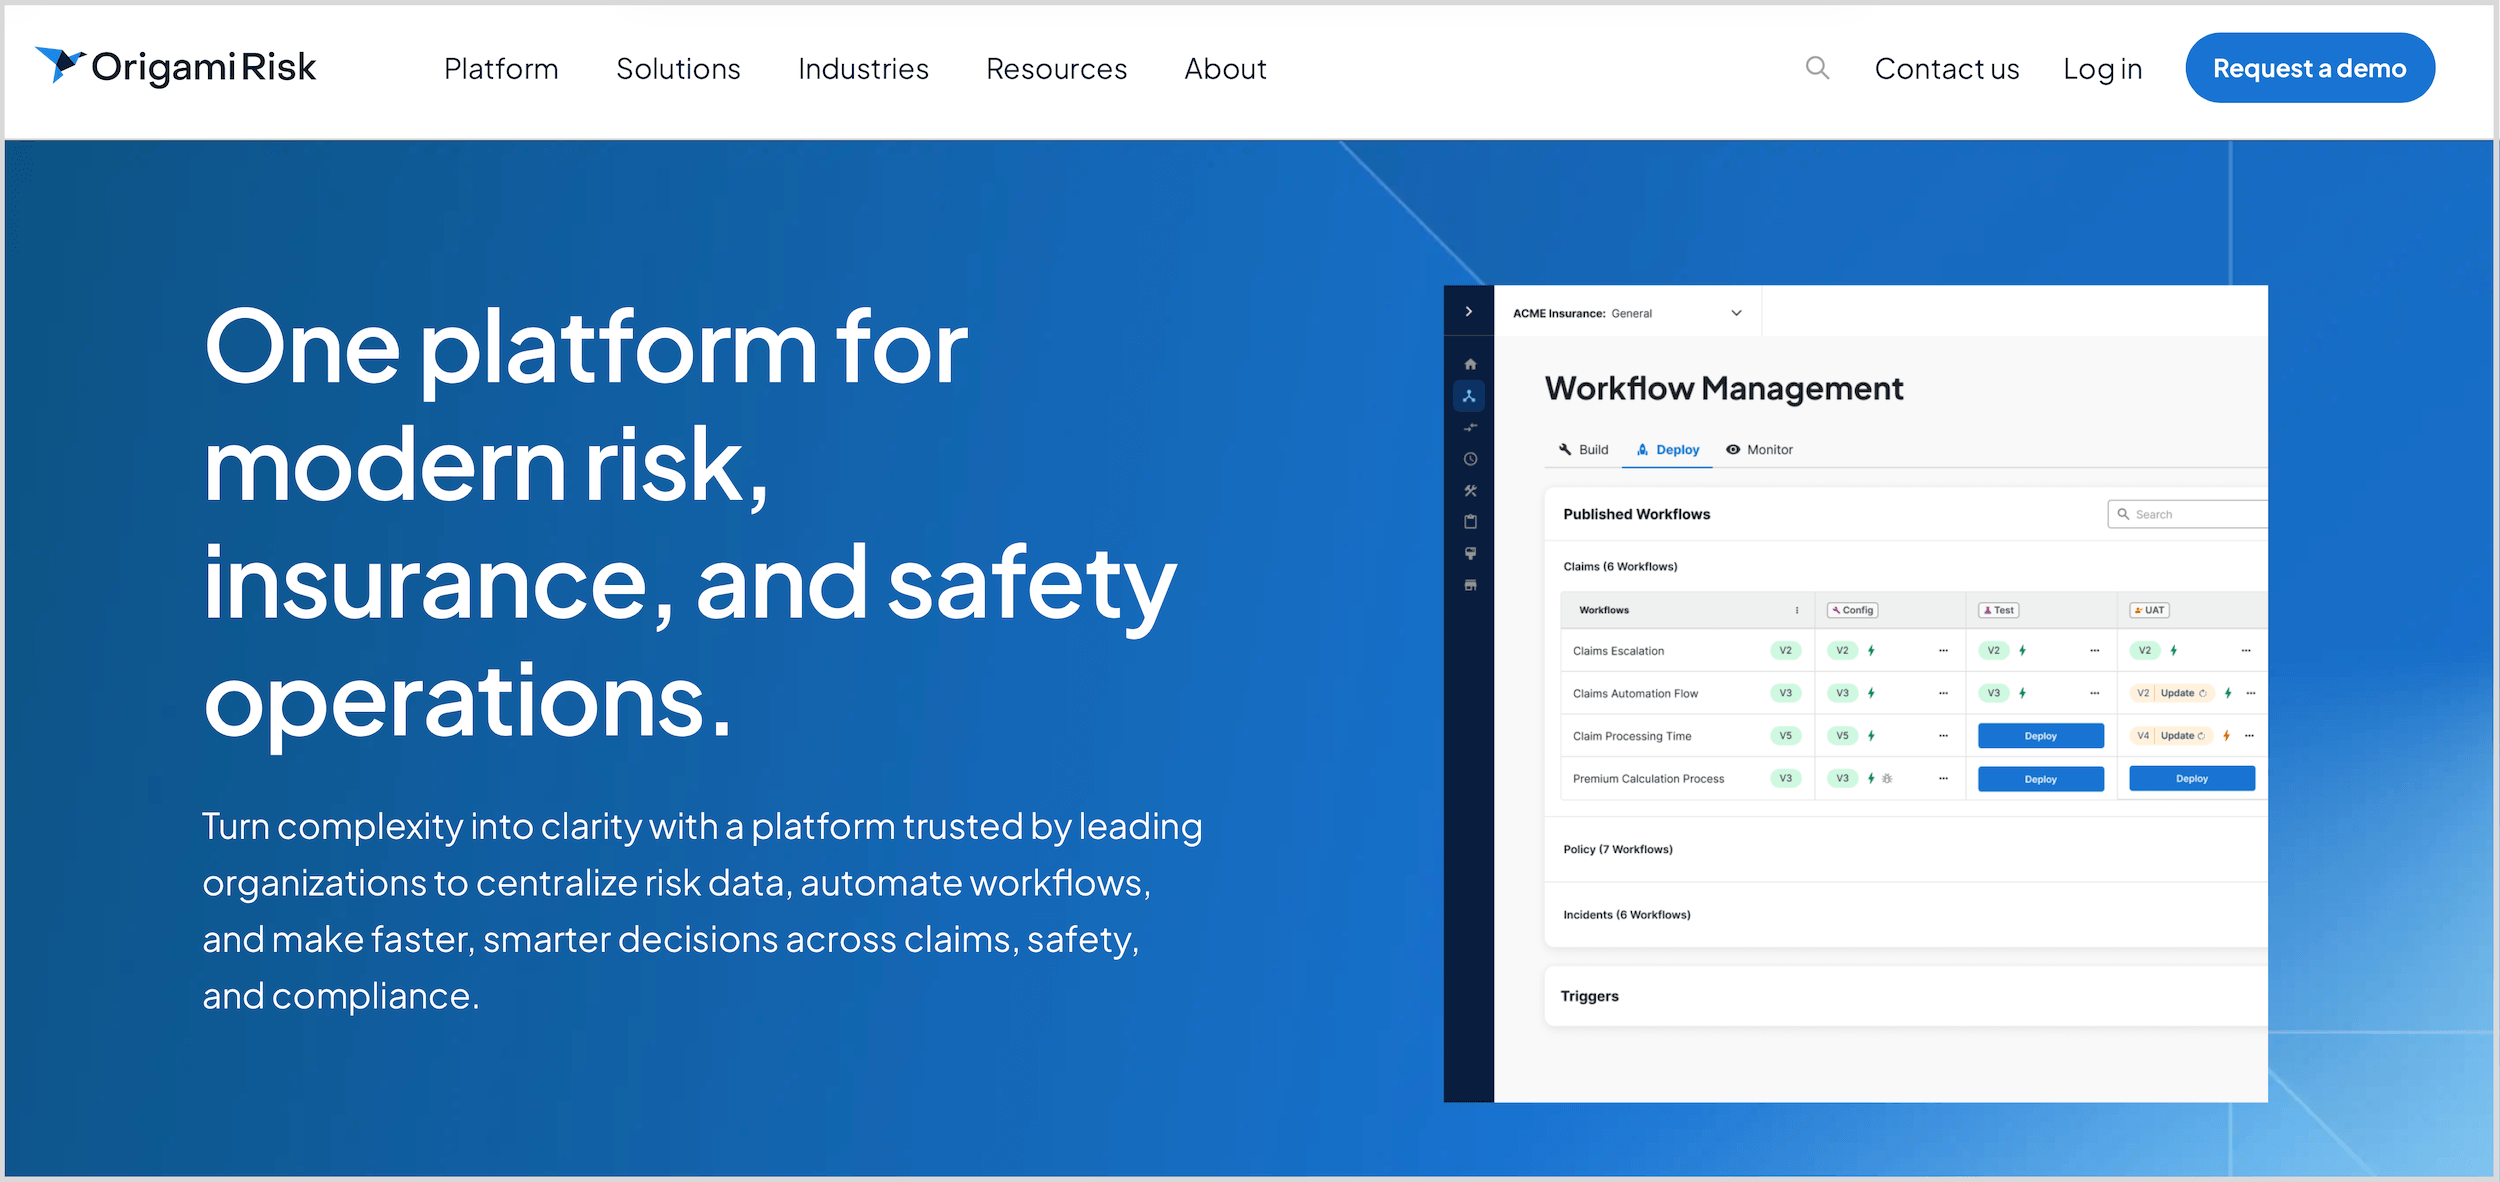Open the clock history sidebar icon
This screenshot has height=1182, width=2500.
(1469, 459)
